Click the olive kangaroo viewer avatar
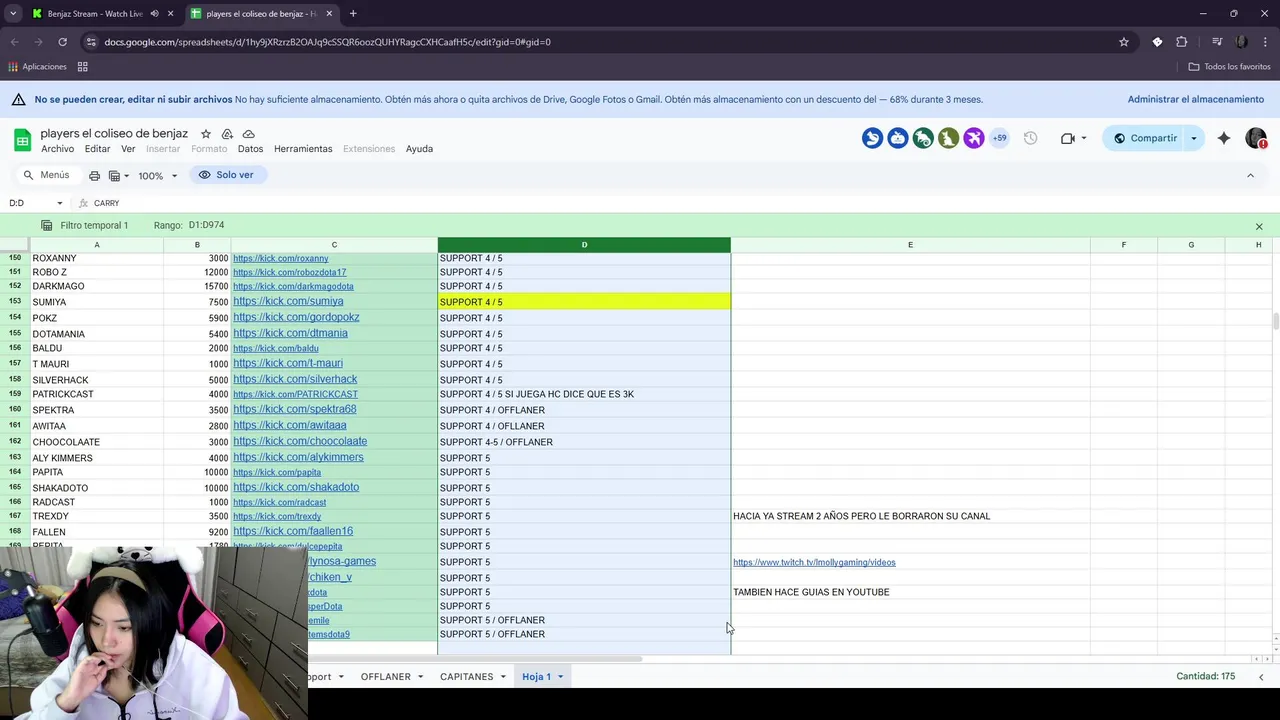 point(948,138)
